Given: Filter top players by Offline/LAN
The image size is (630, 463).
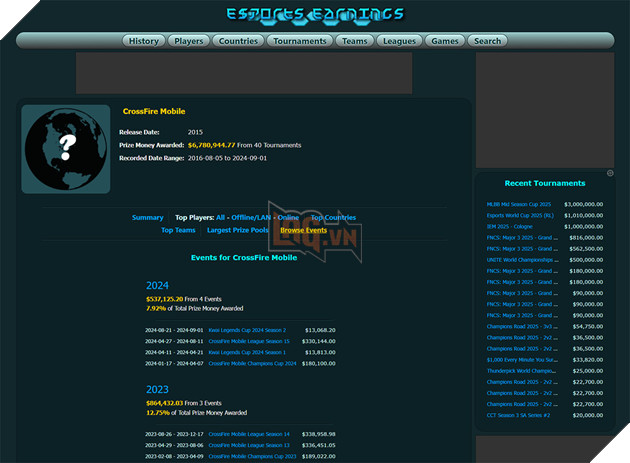Looking at the screenshot, I should pos(252,217).
